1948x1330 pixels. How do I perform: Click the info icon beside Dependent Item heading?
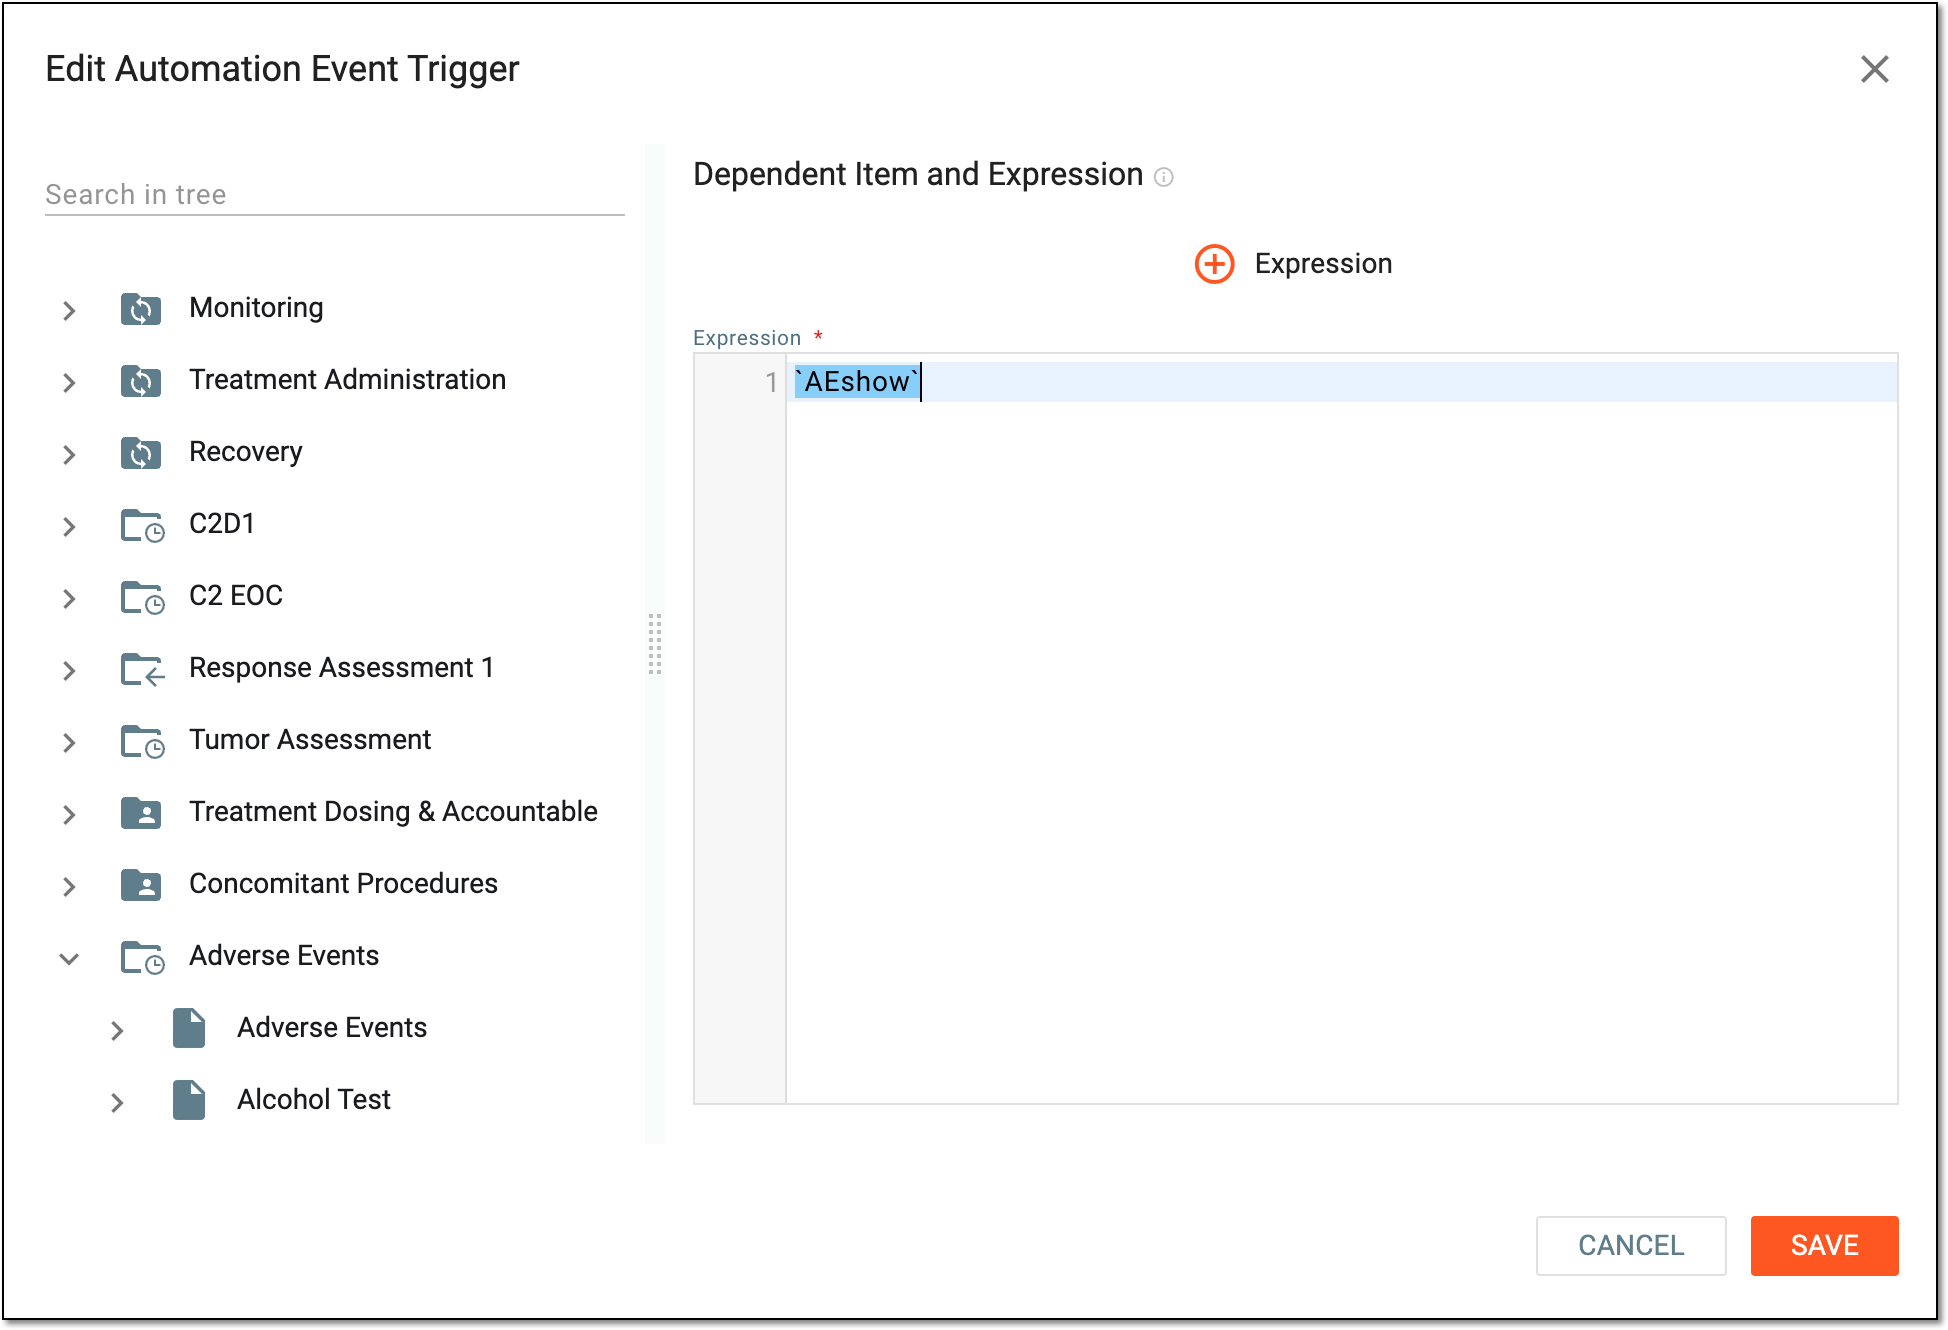pos(1164,177)
